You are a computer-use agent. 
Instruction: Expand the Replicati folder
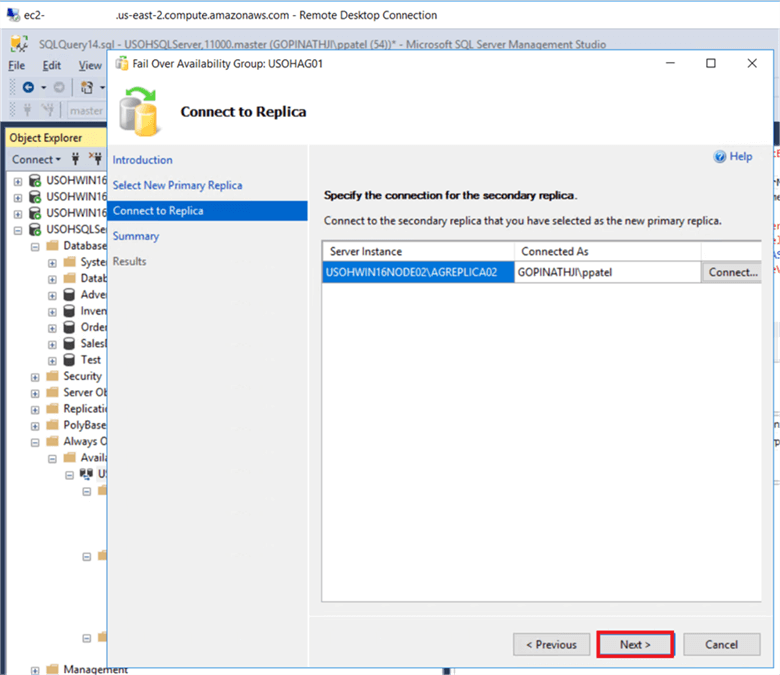[35, 410]
